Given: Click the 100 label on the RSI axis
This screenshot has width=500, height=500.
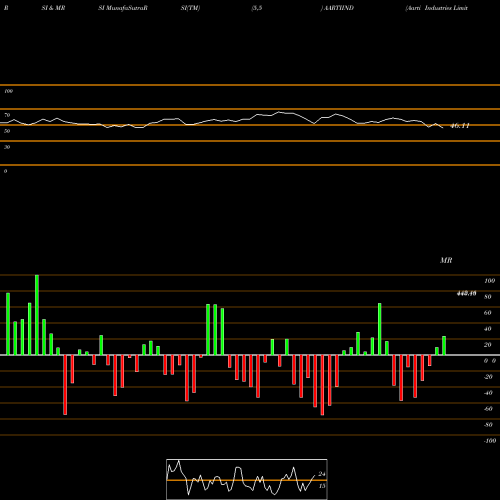Looking at the screenshot, I should point(8,91).
